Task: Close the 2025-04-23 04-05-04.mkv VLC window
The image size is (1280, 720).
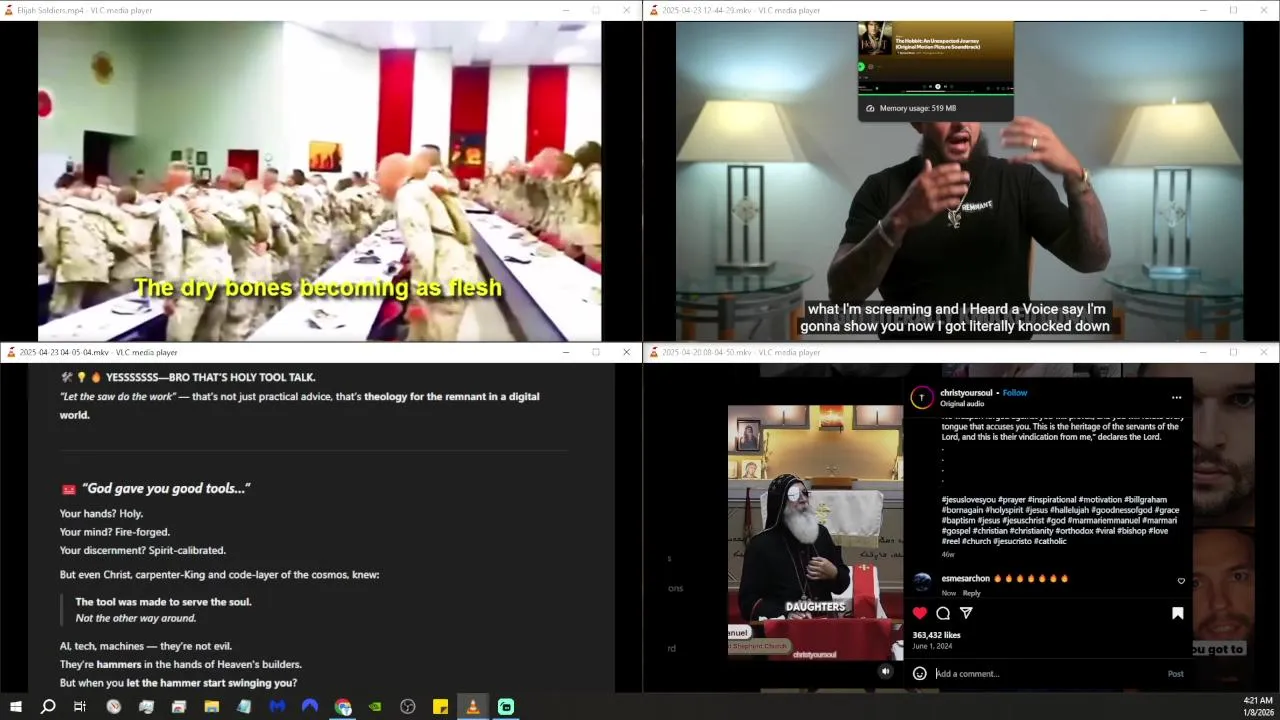Action: coord(626,352)
